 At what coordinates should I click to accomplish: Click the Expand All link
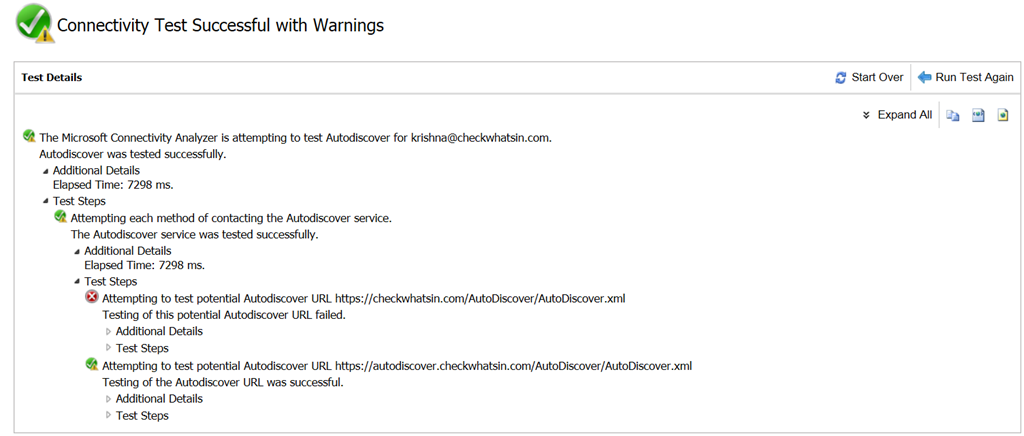tap(904, 115)
